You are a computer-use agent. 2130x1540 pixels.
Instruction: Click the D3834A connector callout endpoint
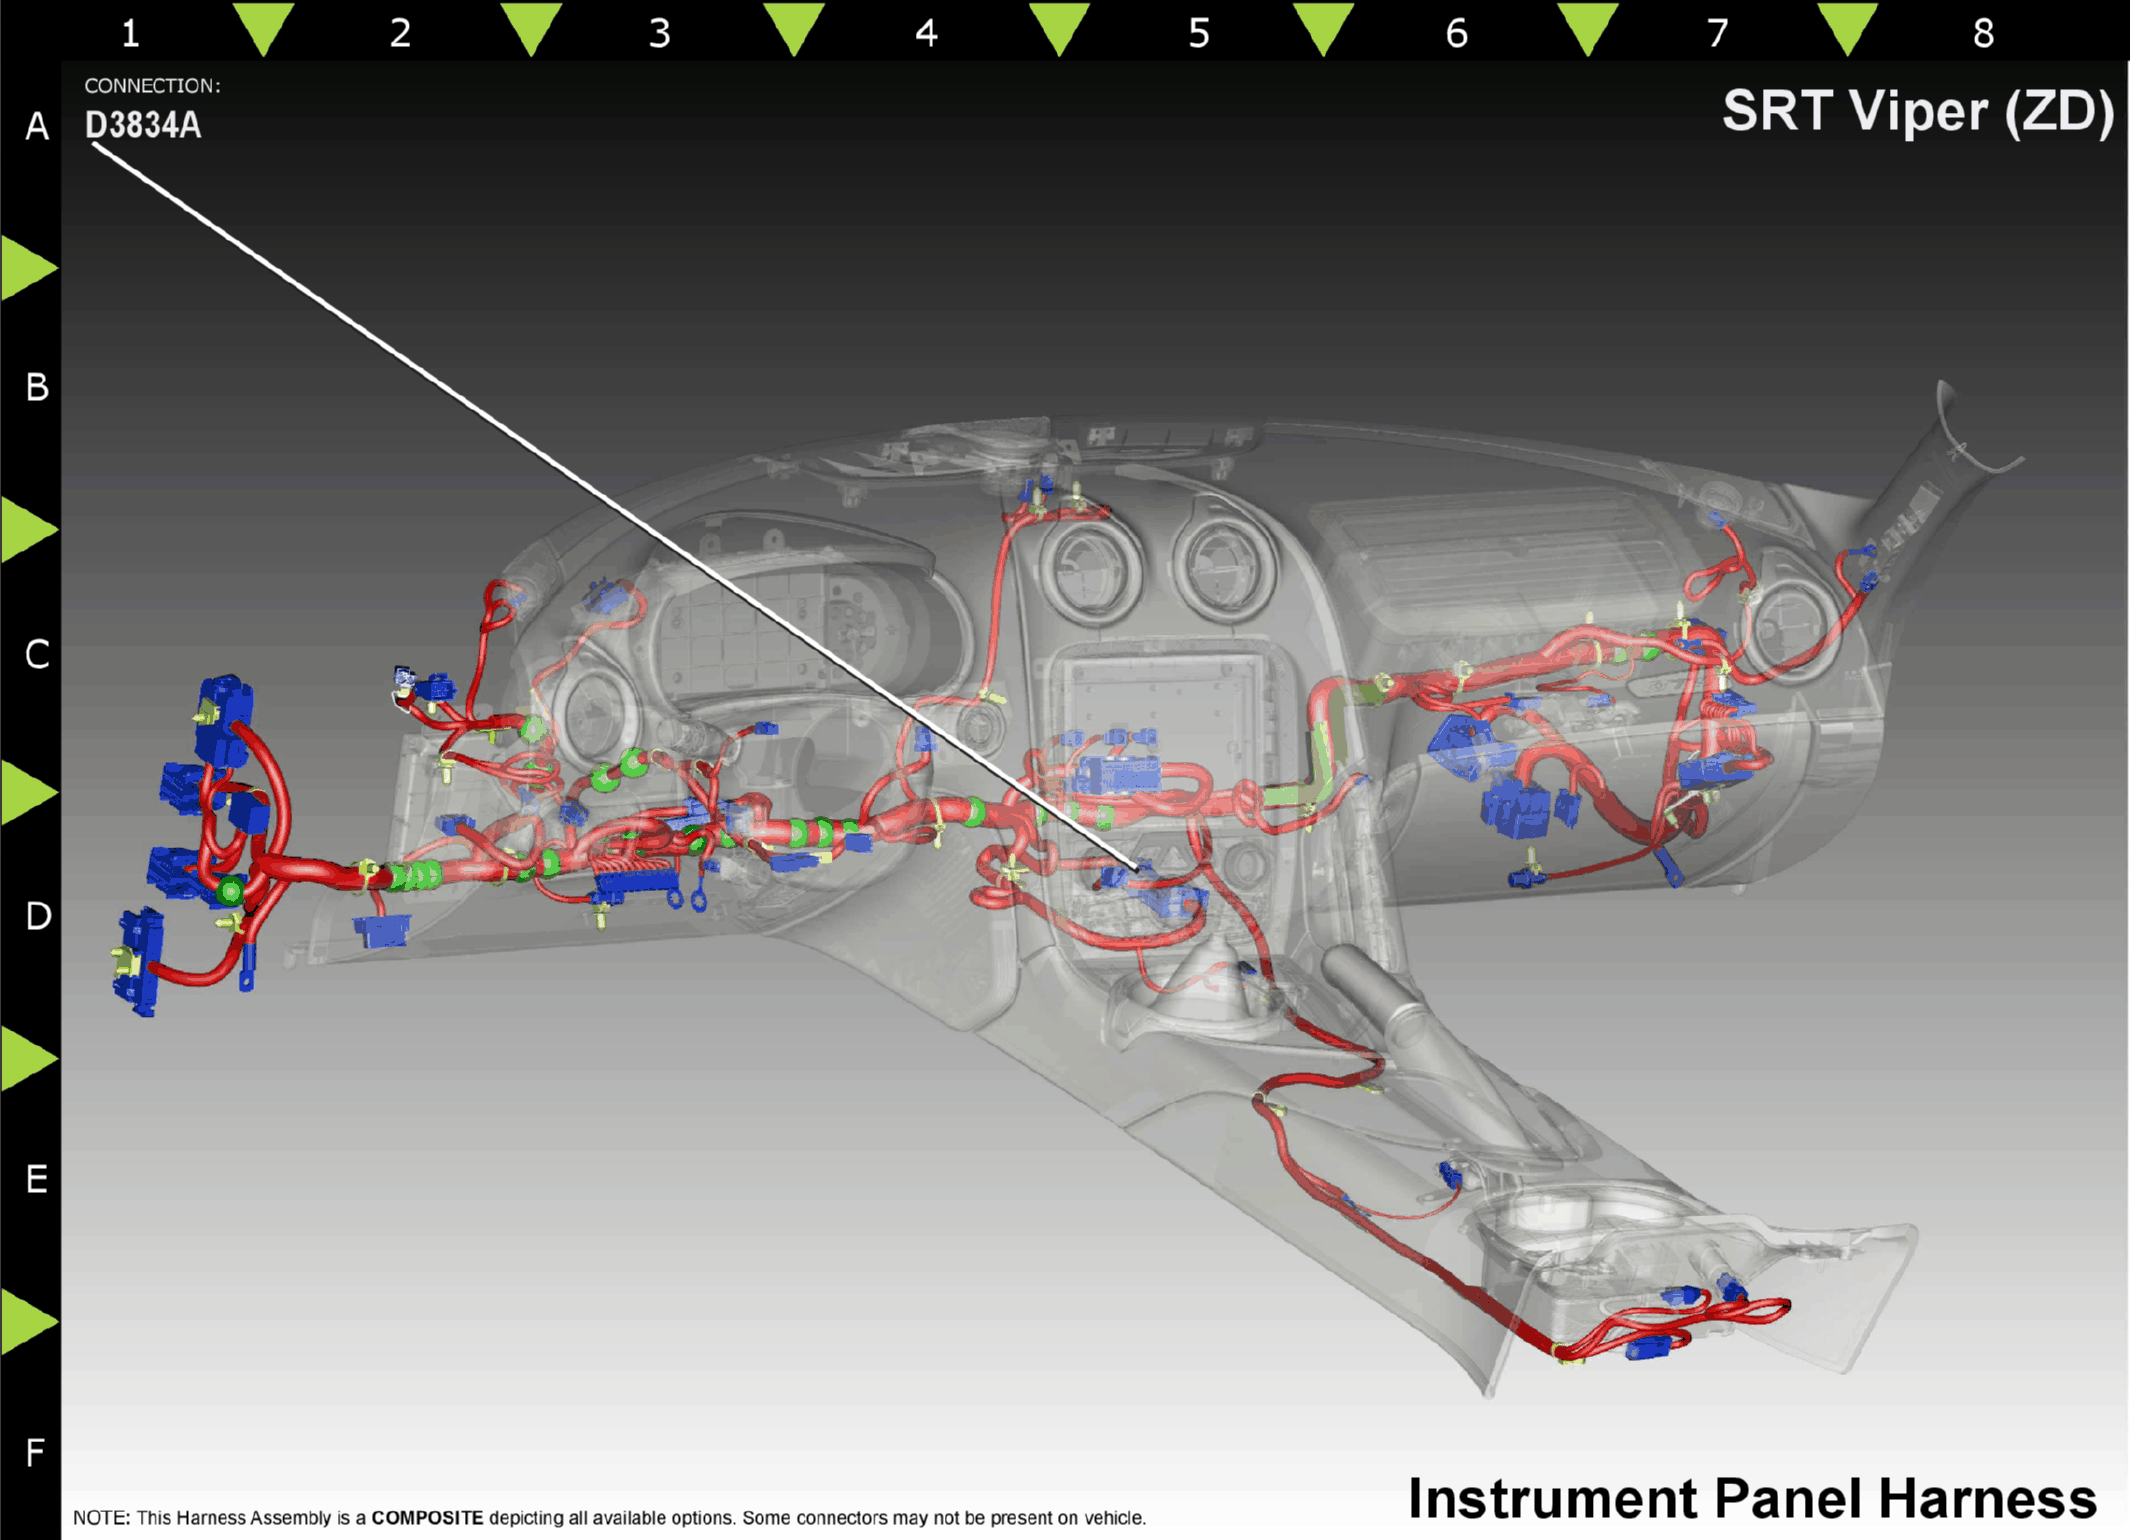[1137, 868]
